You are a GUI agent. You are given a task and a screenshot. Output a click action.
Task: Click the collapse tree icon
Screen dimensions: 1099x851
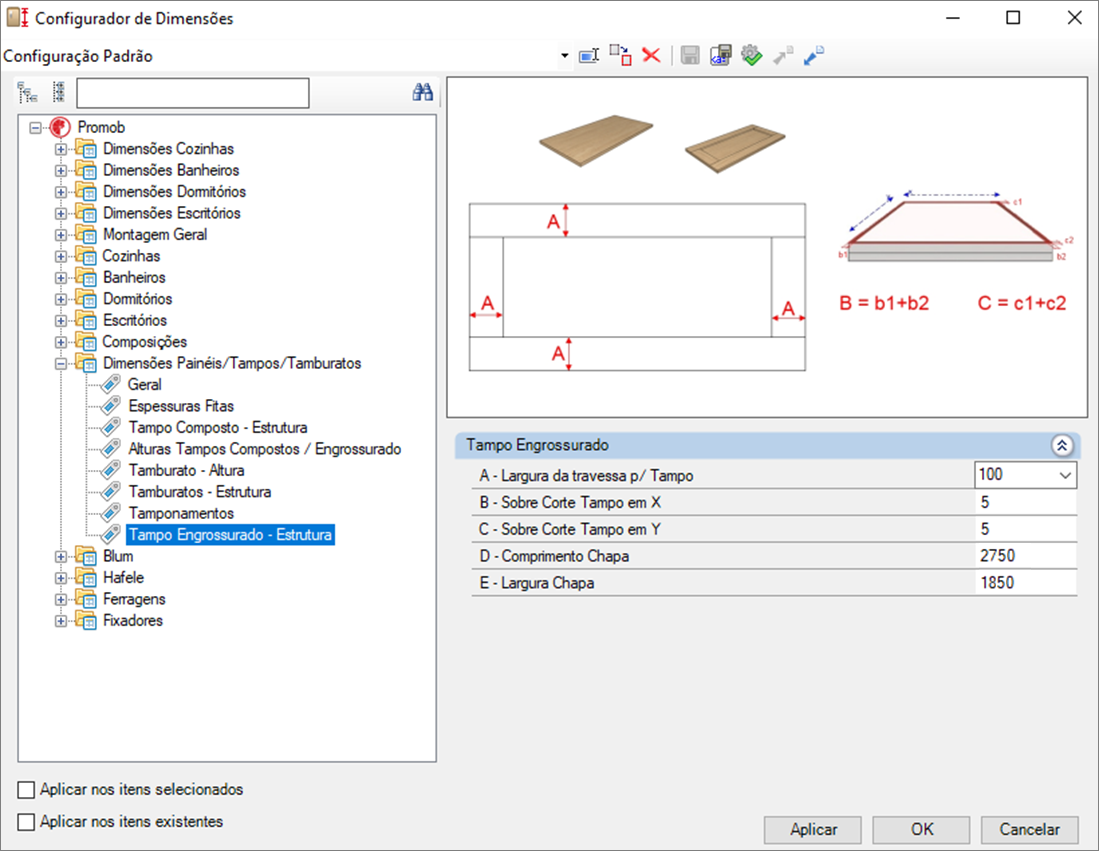click(58, 93)
